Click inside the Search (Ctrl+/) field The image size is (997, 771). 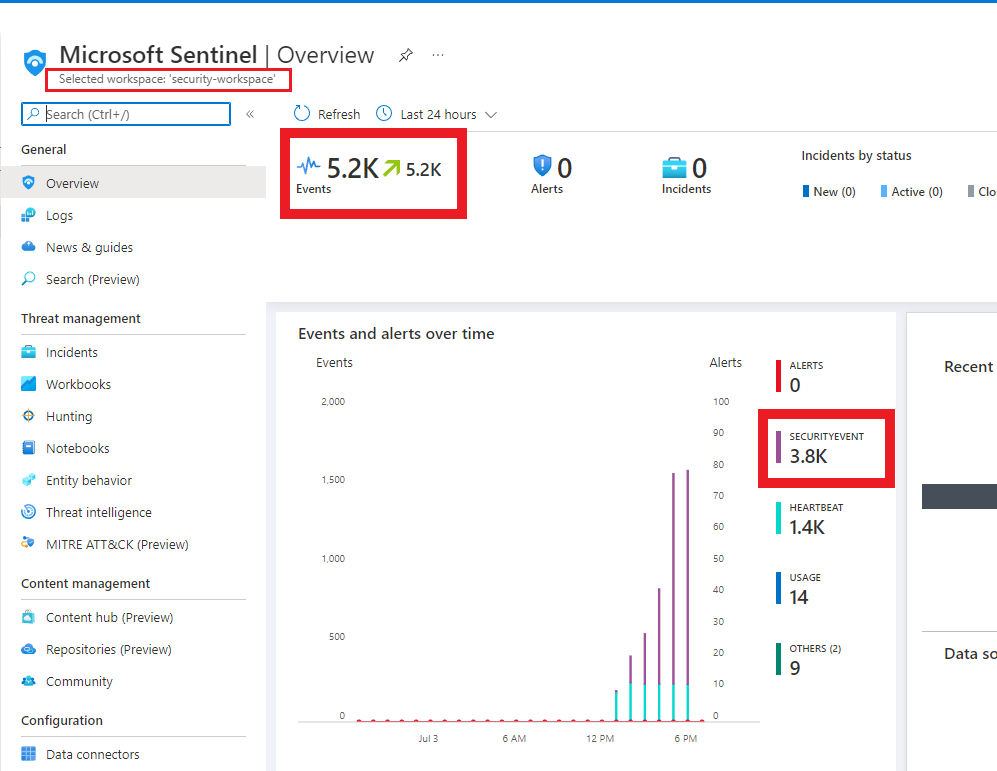point(125,114)
